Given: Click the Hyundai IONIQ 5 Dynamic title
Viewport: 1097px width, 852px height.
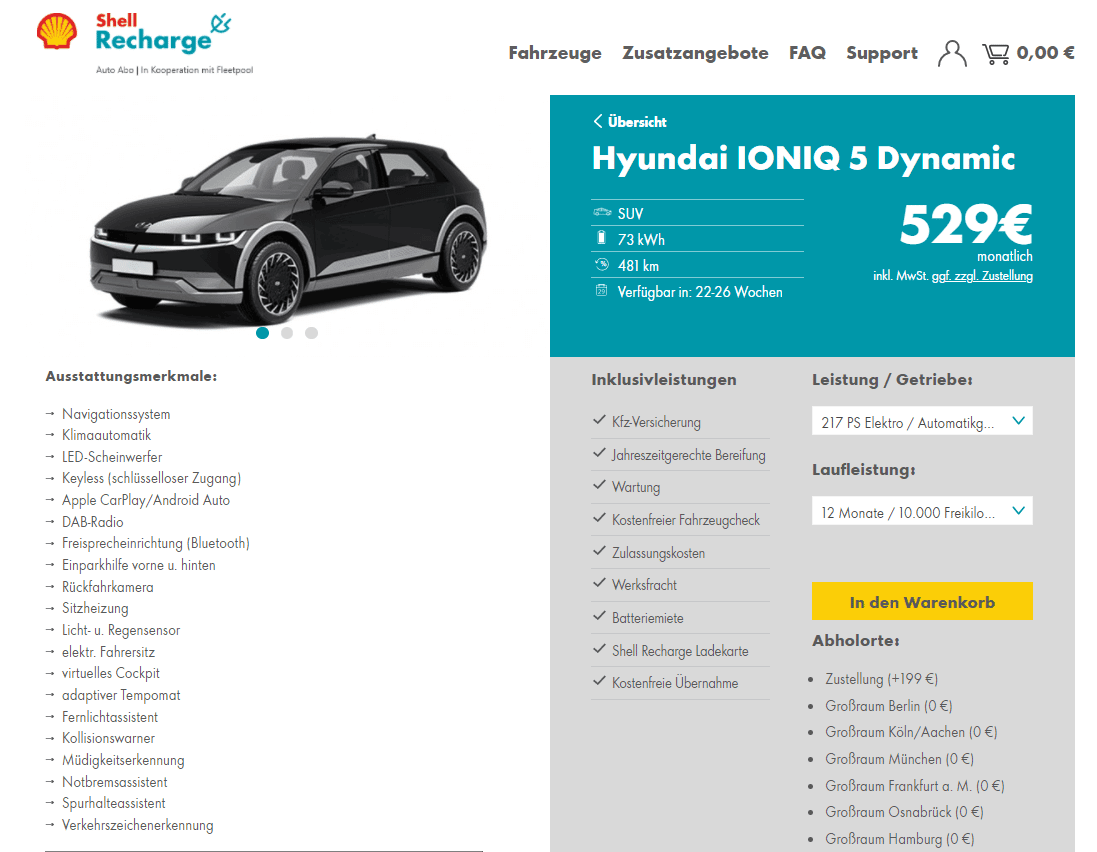Looking at the screenshot, I should (803, 158).
